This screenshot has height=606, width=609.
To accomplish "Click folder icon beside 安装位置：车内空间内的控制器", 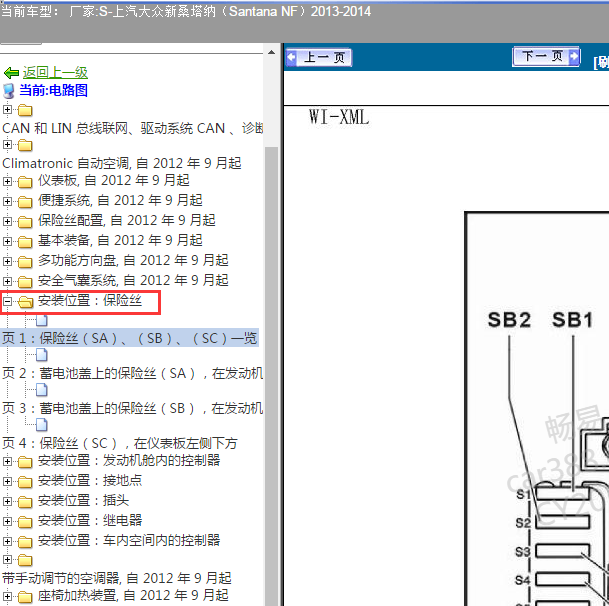I will pyautogui.click(x=25, y=542).
